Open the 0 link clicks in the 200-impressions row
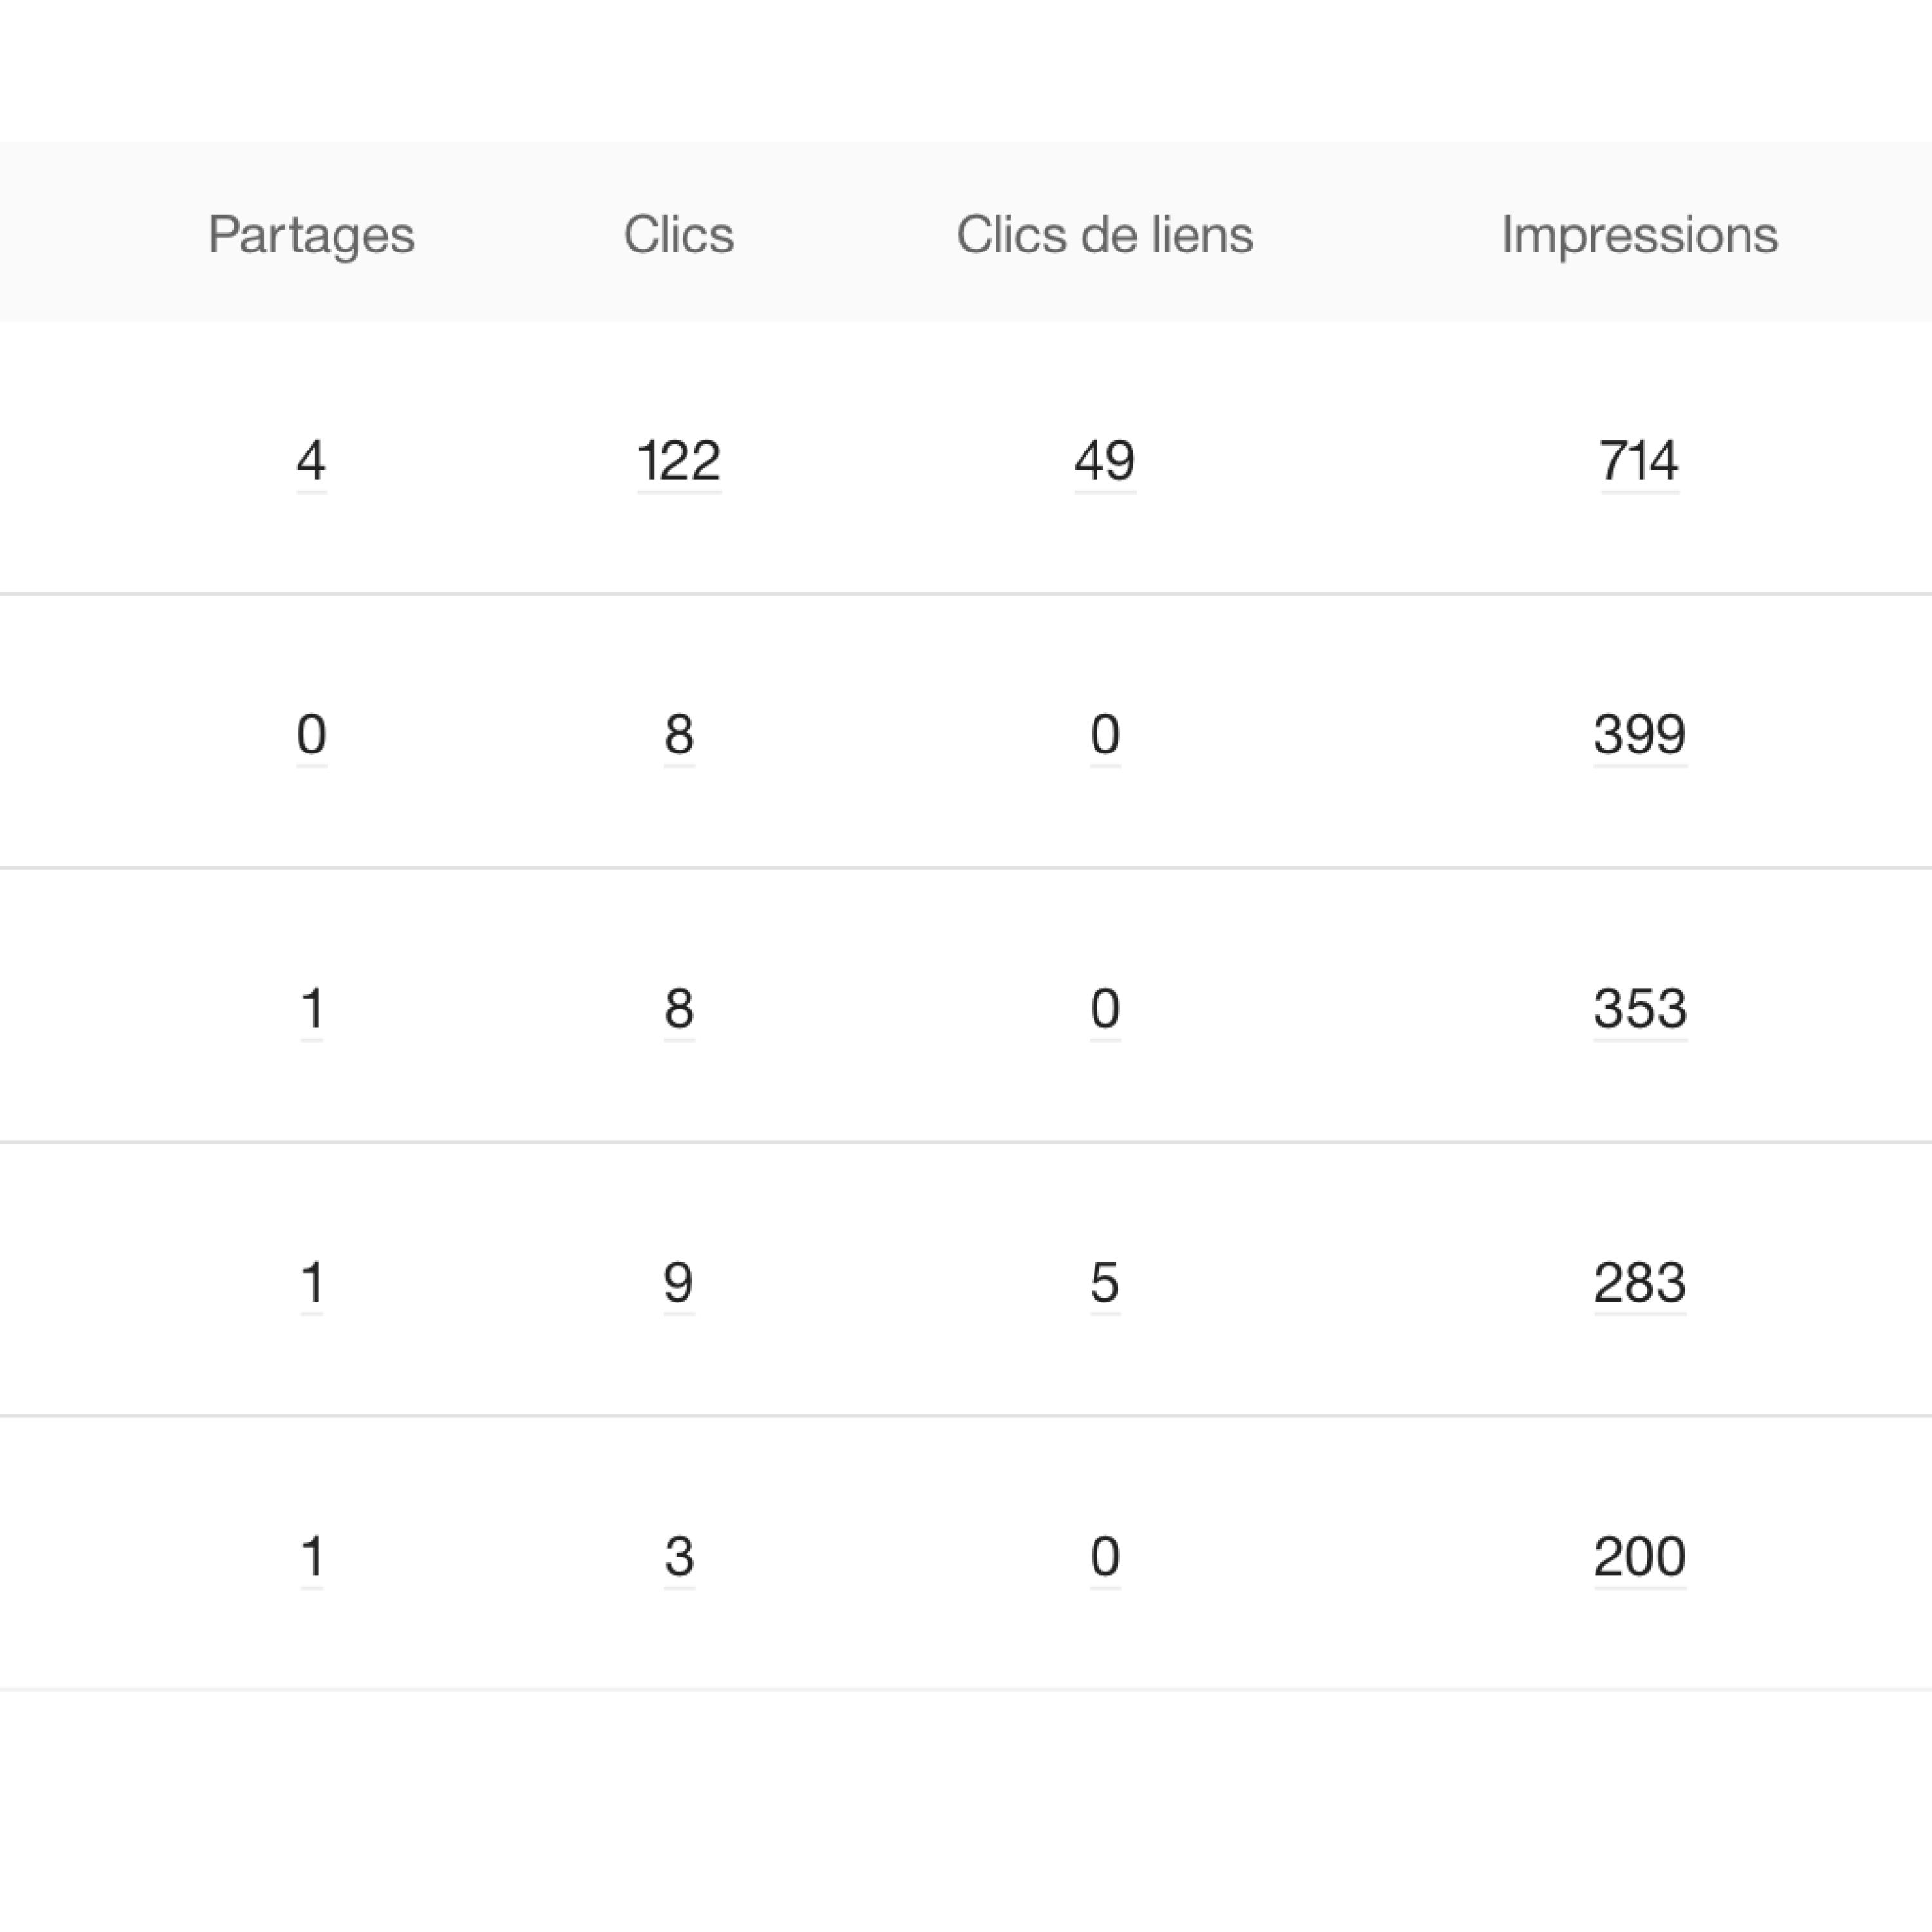 (x=1104, y=1556)
